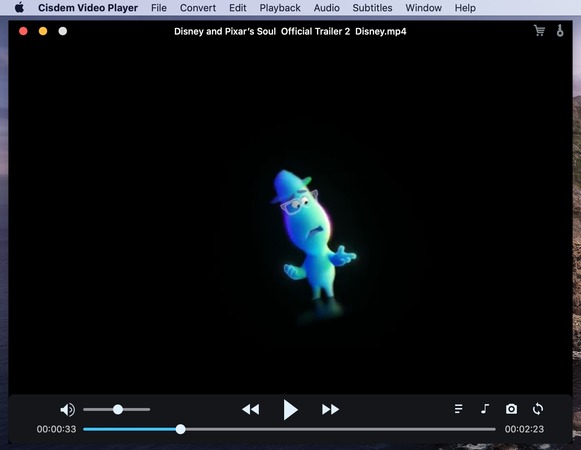Screen dimensions: 581x450
Task: Open the Subtitles menu
Action: coord(372,8)
